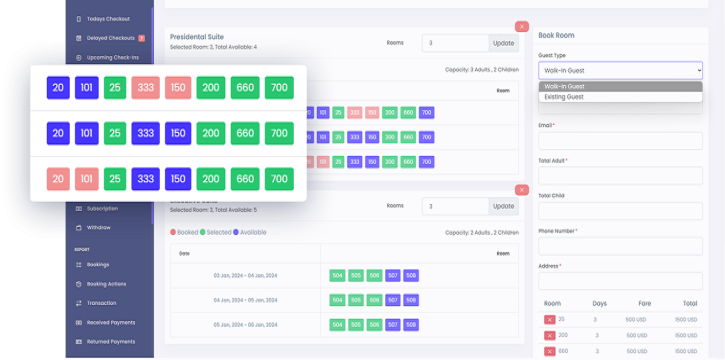Open the Guest Type dropdown

click(620, 71)
